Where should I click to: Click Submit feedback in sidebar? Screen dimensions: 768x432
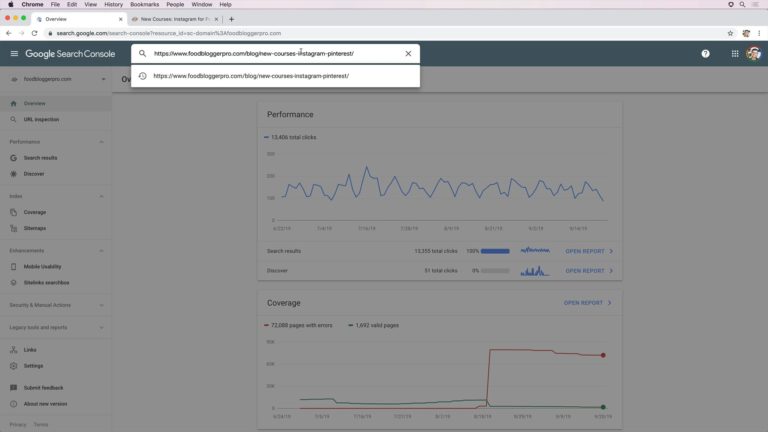pos(55,388)
